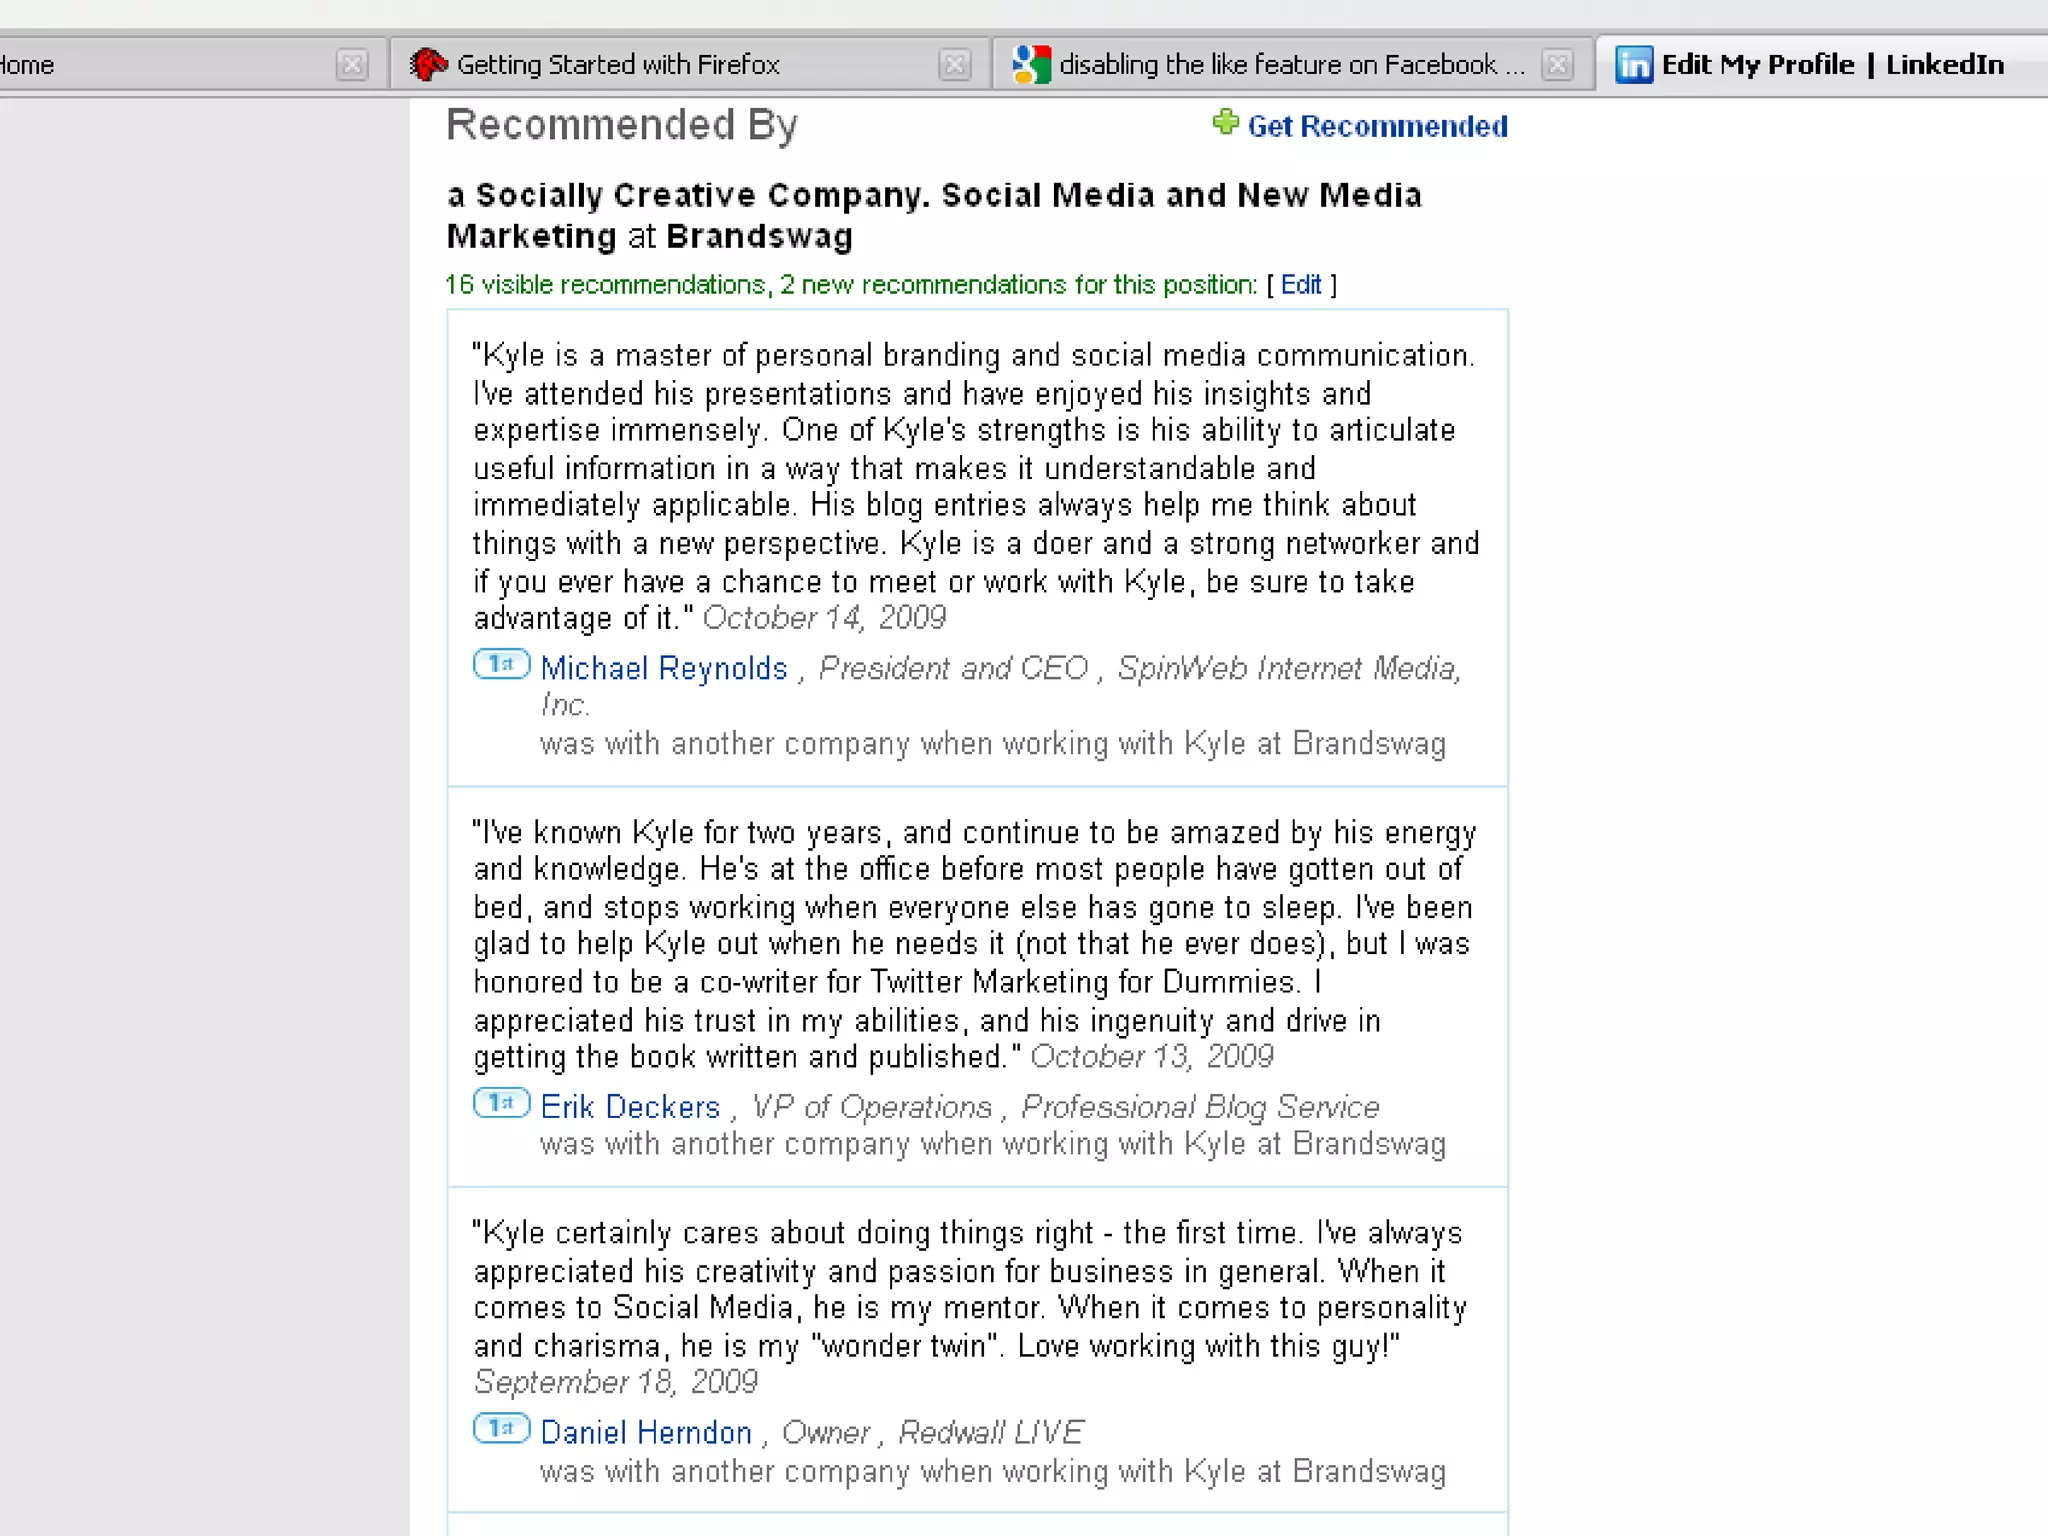Click Edit link for visible recommendations
Viewport: 2048px width, 1536px height.
tap(1301, 285)
